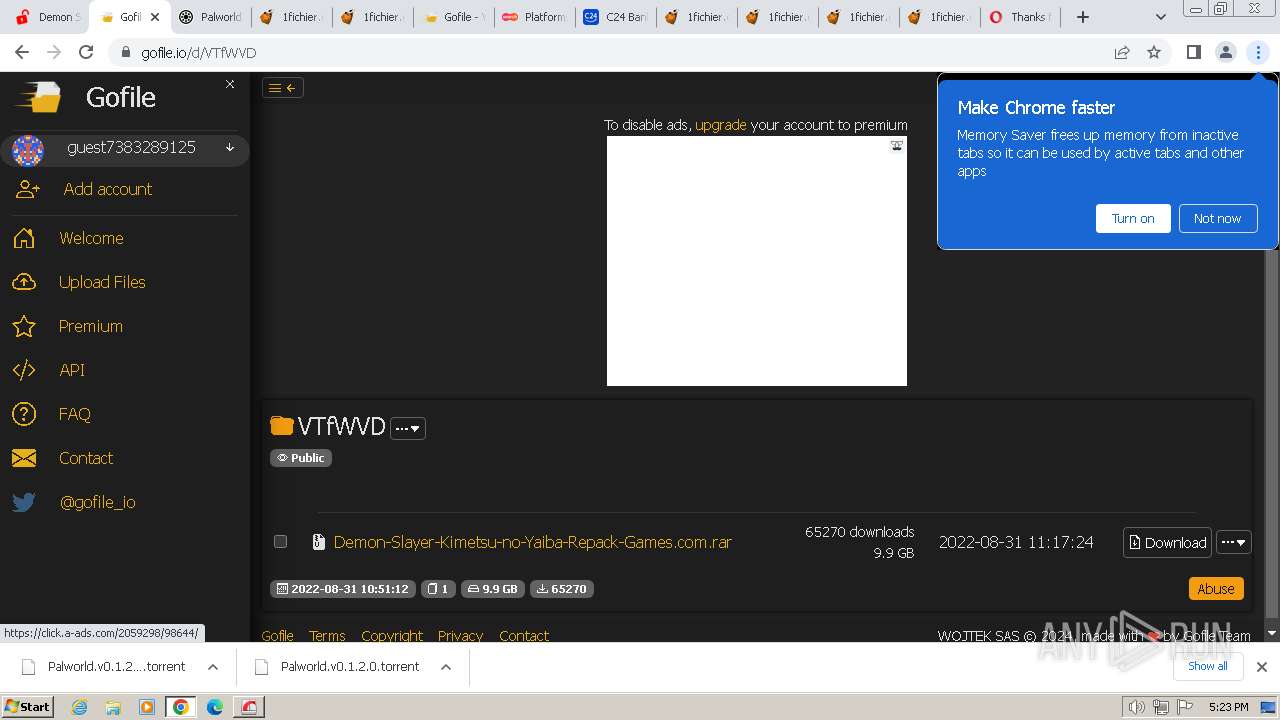Open the Welcome home icon
The height and width of the screenshot is (720, 1280).
pos(24,238)
